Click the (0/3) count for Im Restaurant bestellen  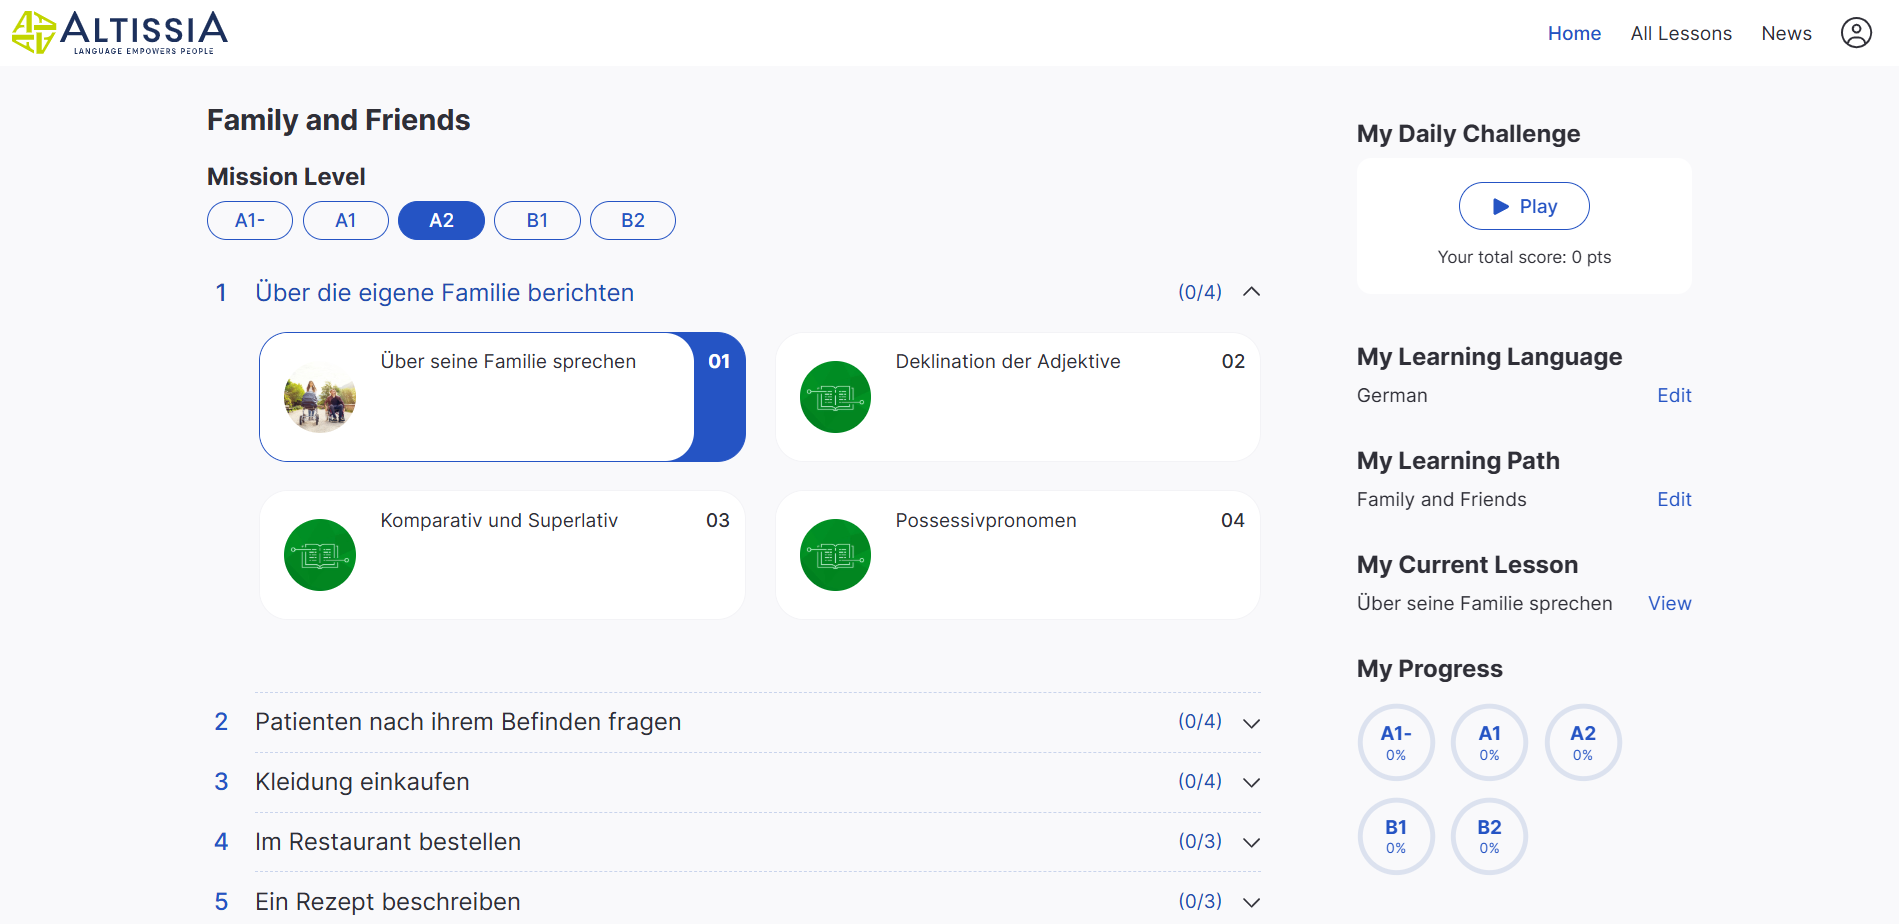1200,841
